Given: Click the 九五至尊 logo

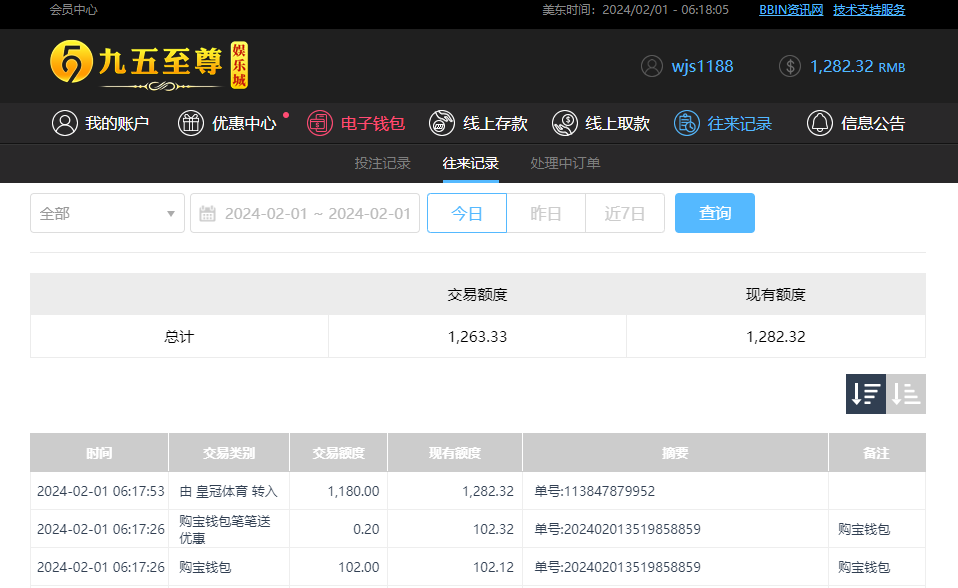Looking at the screenshot, I should coord(149,65).
